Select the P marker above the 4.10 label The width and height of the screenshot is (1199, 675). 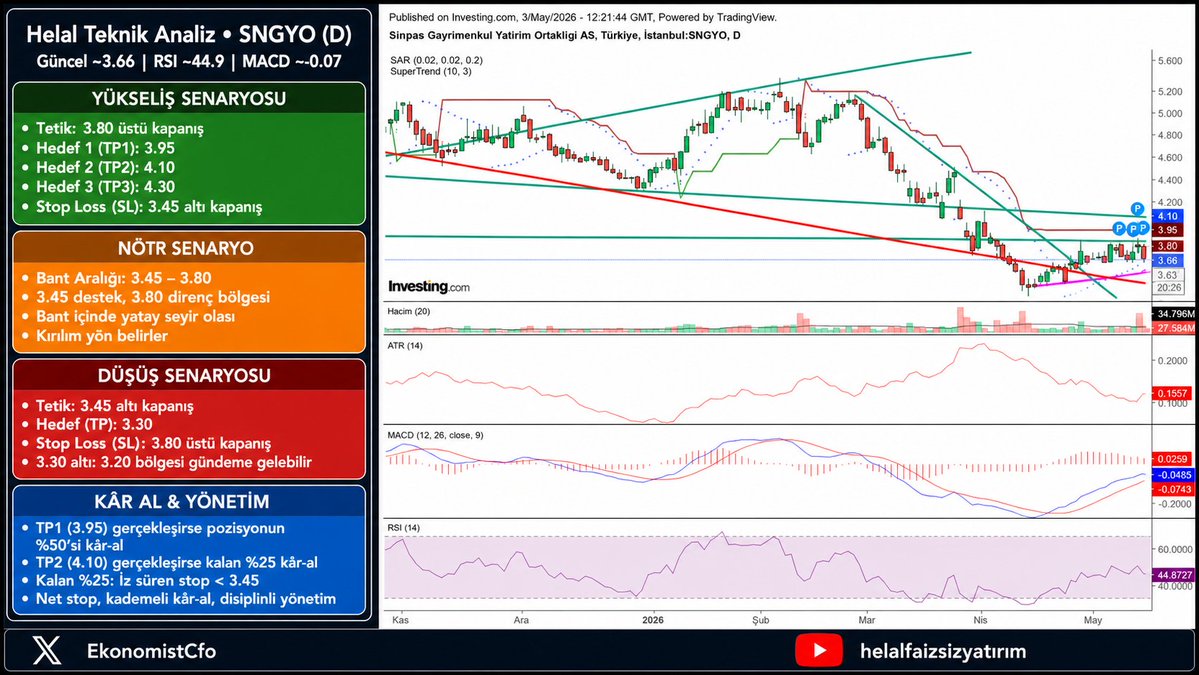click(1137, 209)
